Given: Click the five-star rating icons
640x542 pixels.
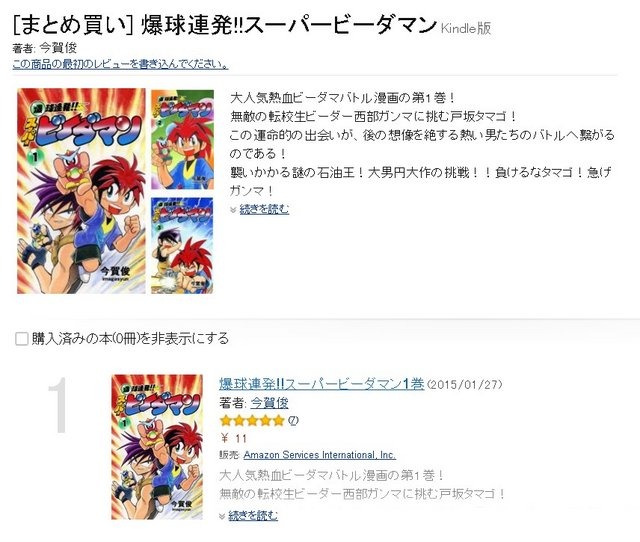Looking at the screenshot, I should click(252, 420).
